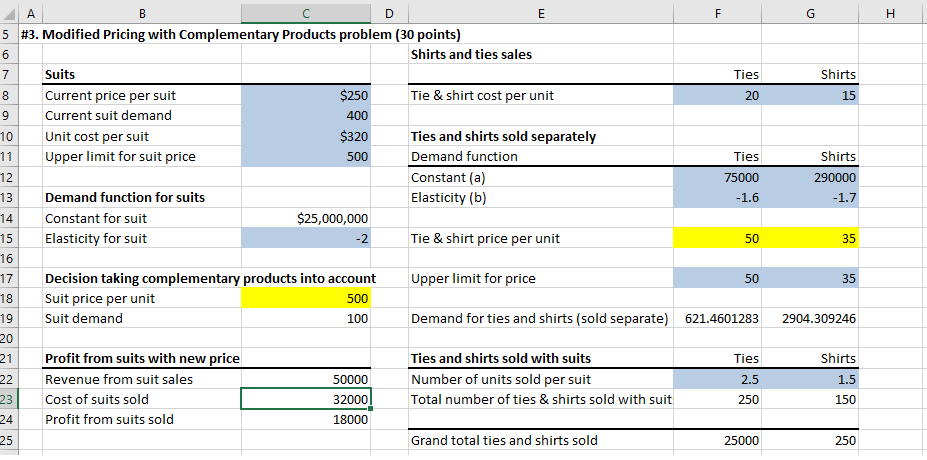Click the grand total shirts value cell

pos(810,440)
